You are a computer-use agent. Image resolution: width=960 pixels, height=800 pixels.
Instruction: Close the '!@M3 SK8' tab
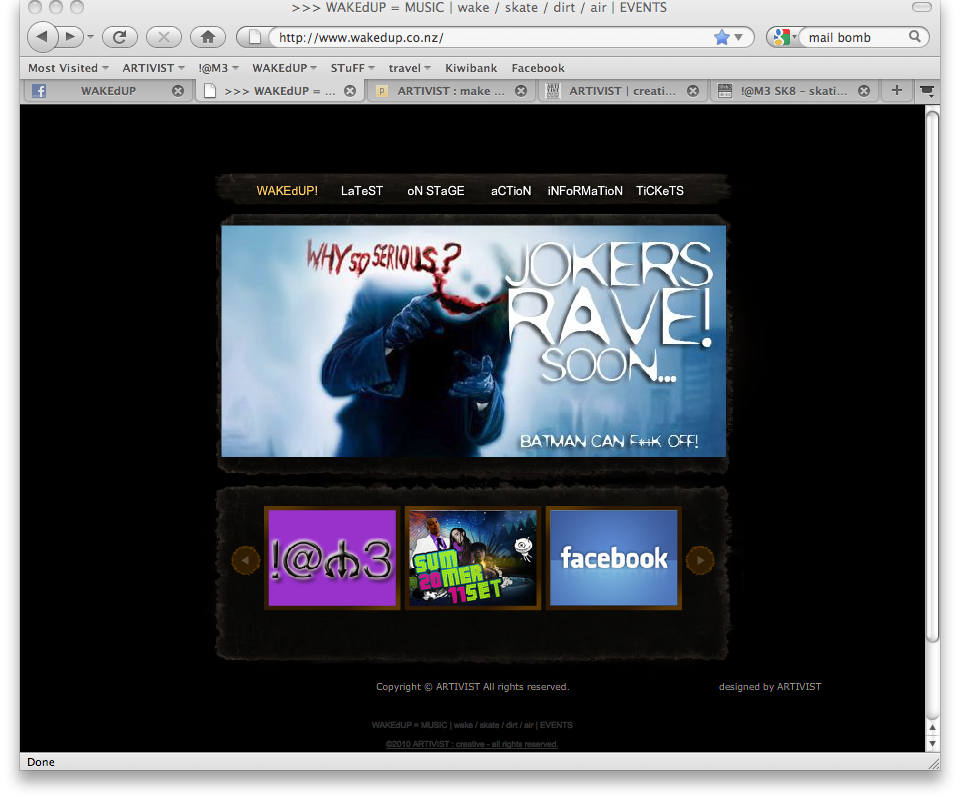click(863, 91)
